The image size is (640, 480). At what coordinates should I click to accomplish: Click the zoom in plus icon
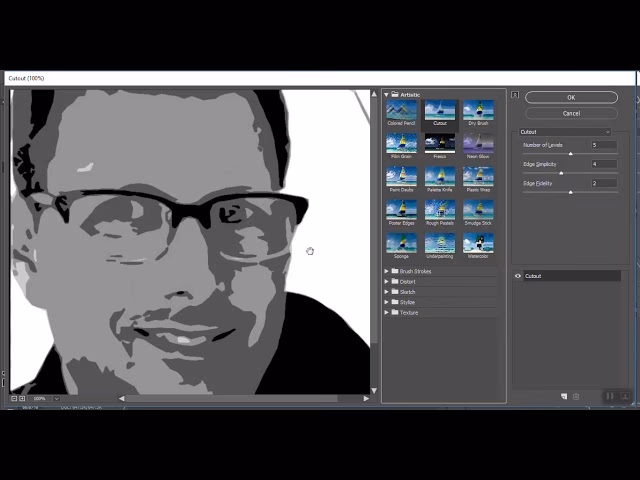pyautogui.click(x=22, y=398)
